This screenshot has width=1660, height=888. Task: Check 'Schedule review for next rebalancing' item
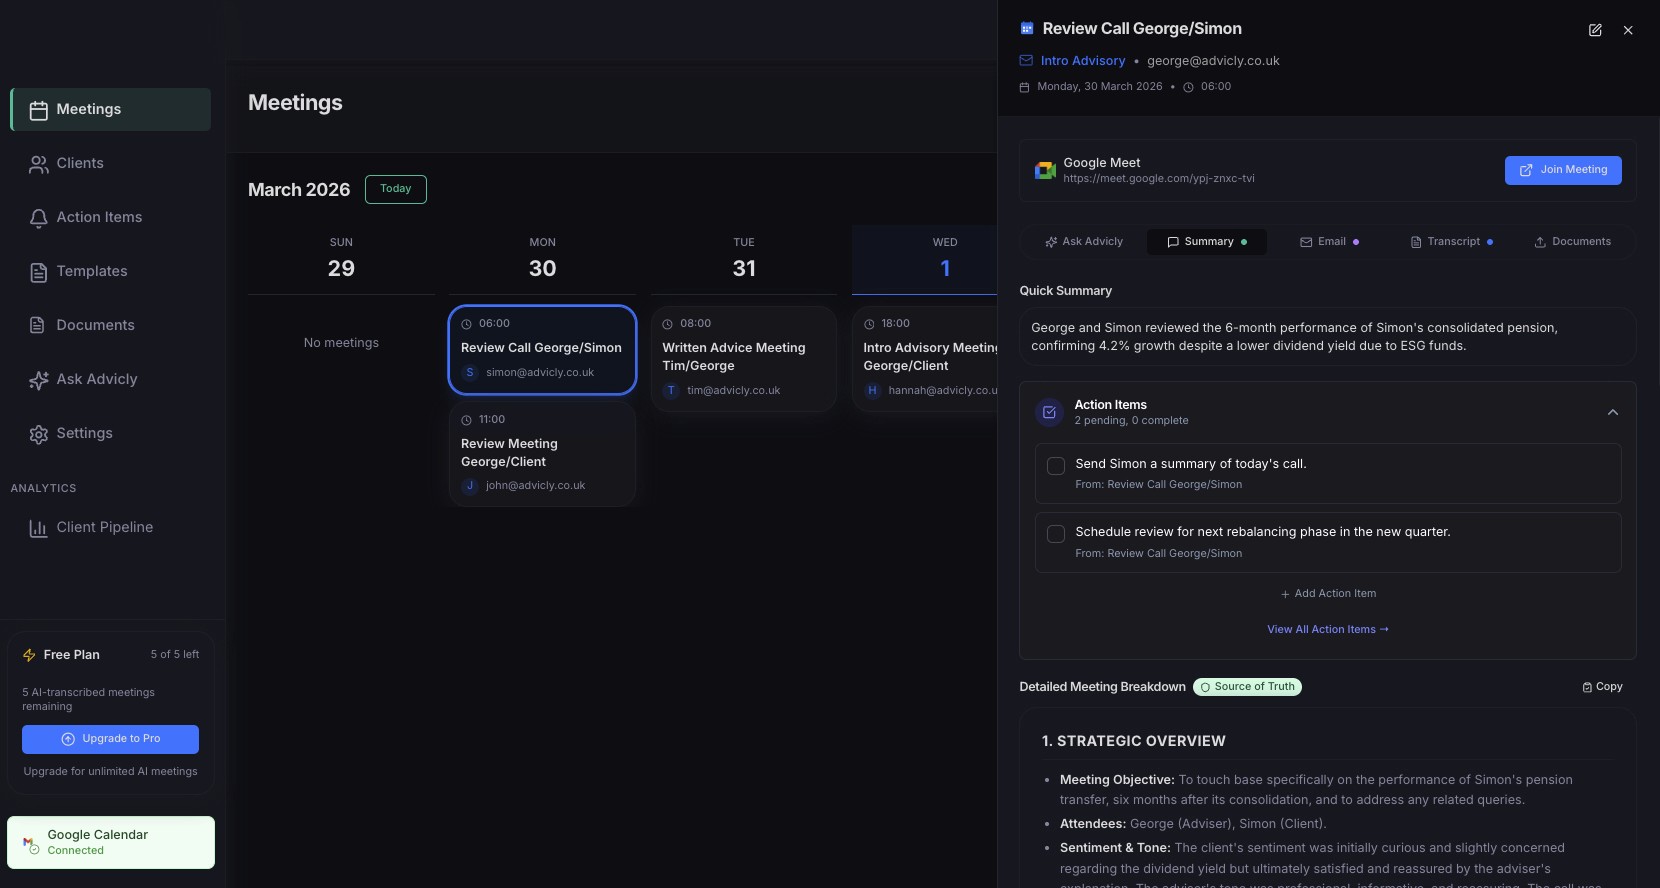point(1055,534)
